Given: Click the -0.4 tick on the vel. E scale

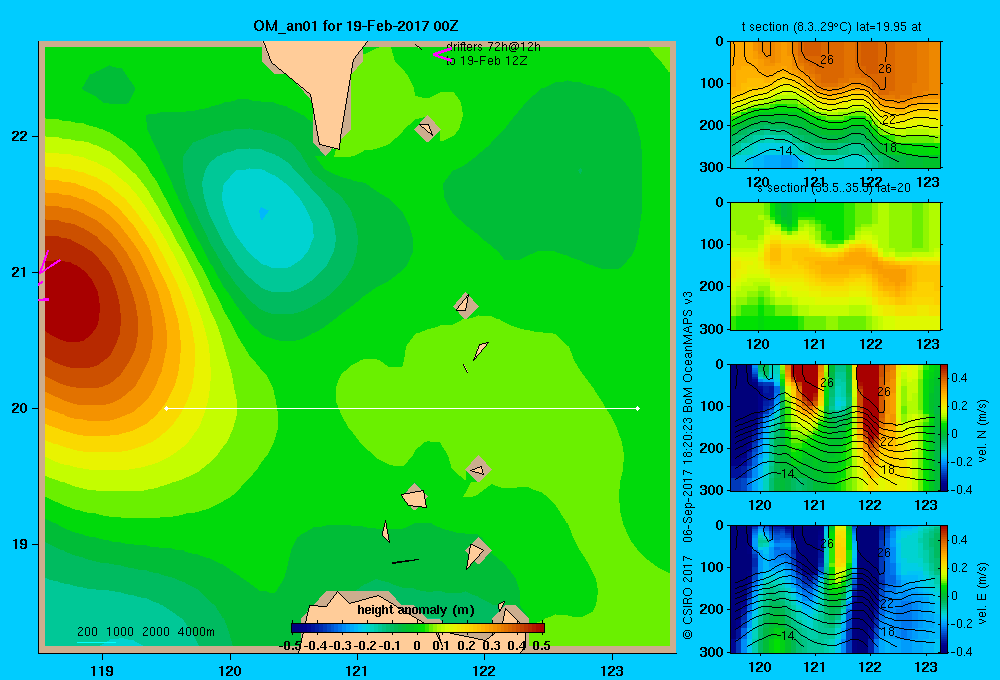Looking at the screenshot, I should (x=962, y=651).
